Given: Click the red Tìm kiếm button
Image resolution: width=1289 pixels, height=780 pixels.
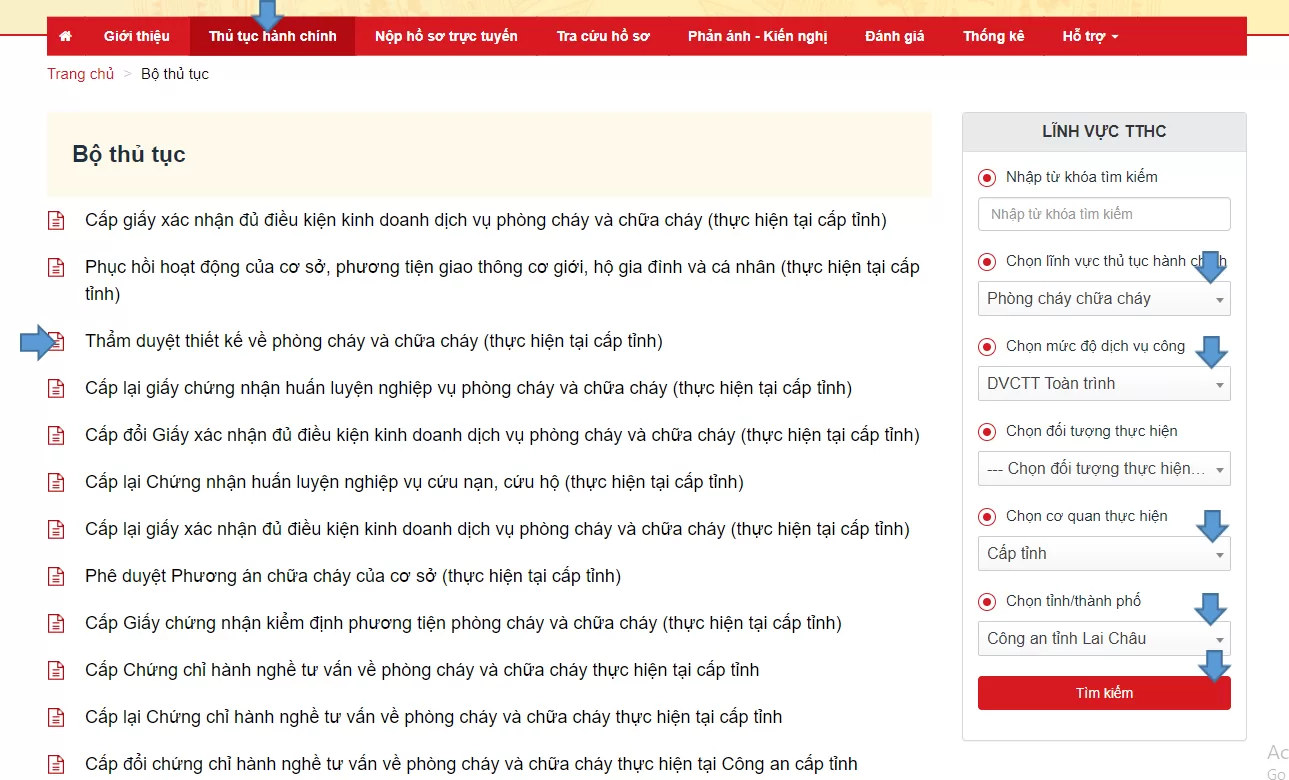Looking at the screenshot, I should [x=1104, y=693].
